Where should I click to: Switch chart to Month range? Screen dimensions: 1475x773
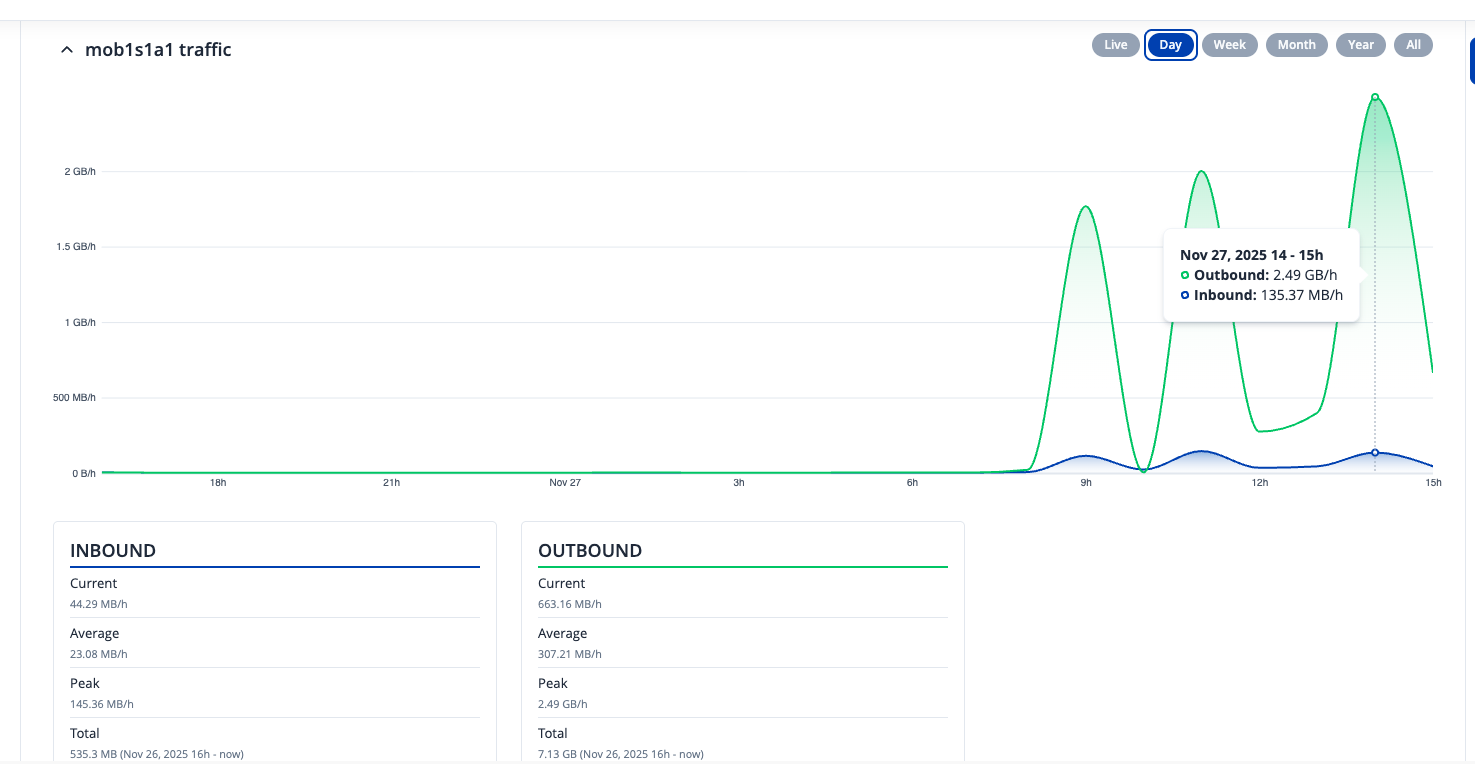tap(1296, 45)
